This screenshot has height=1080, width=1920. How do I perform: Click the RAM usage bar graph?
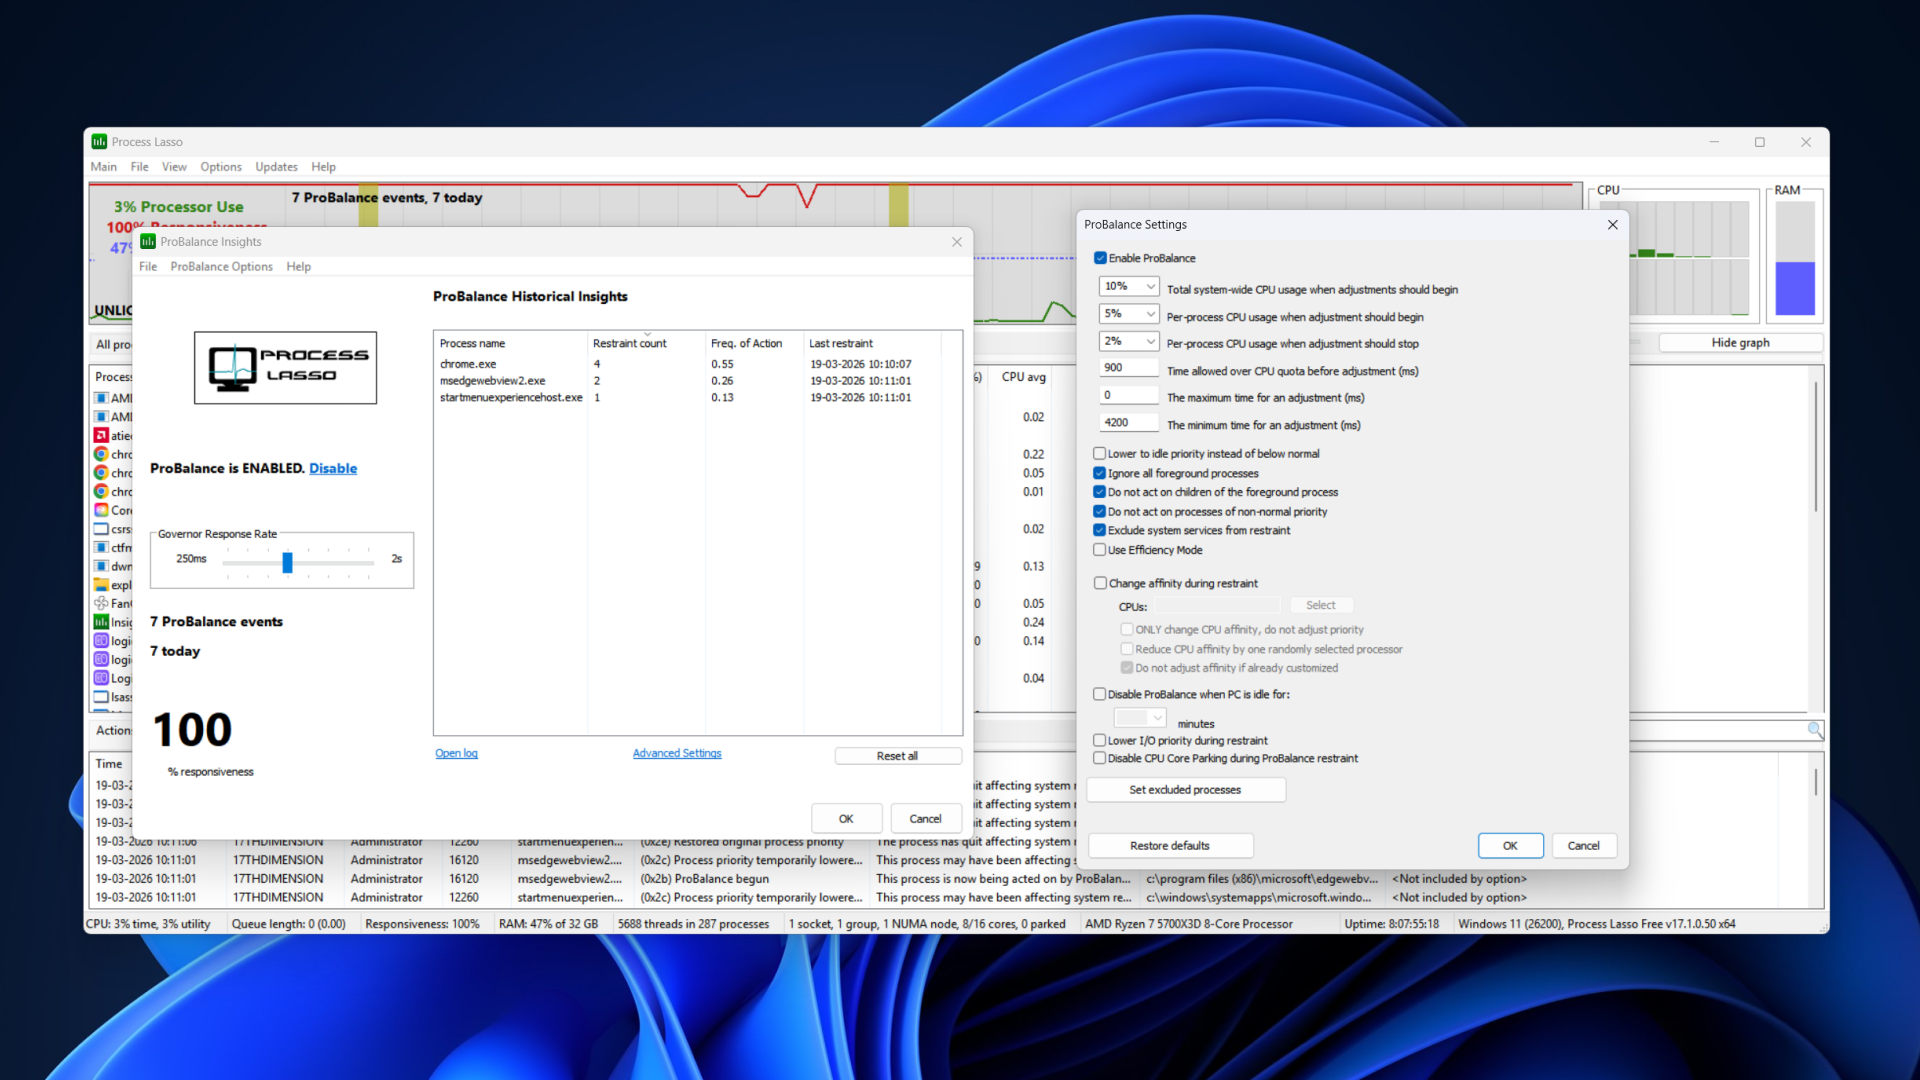1795,259
